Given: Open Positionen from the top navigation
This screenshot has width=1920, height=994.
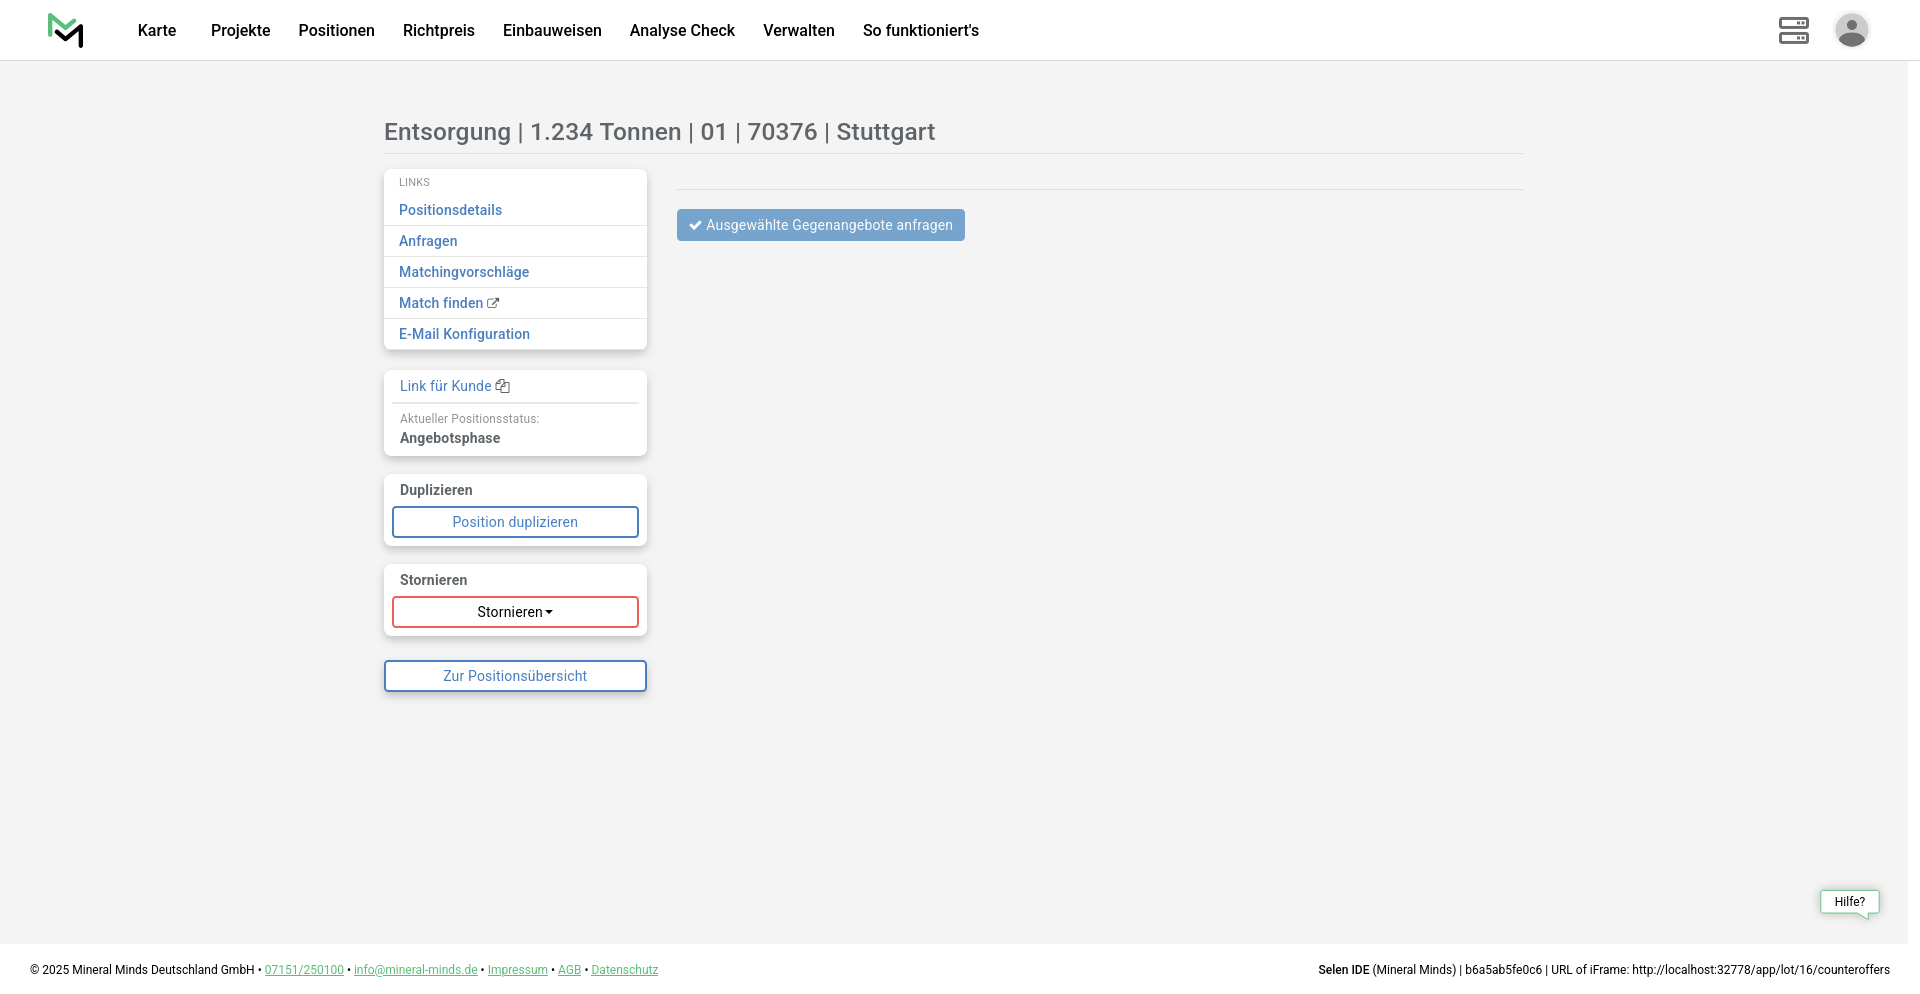Looking at the screenshot, I should [x=336, y=30].
